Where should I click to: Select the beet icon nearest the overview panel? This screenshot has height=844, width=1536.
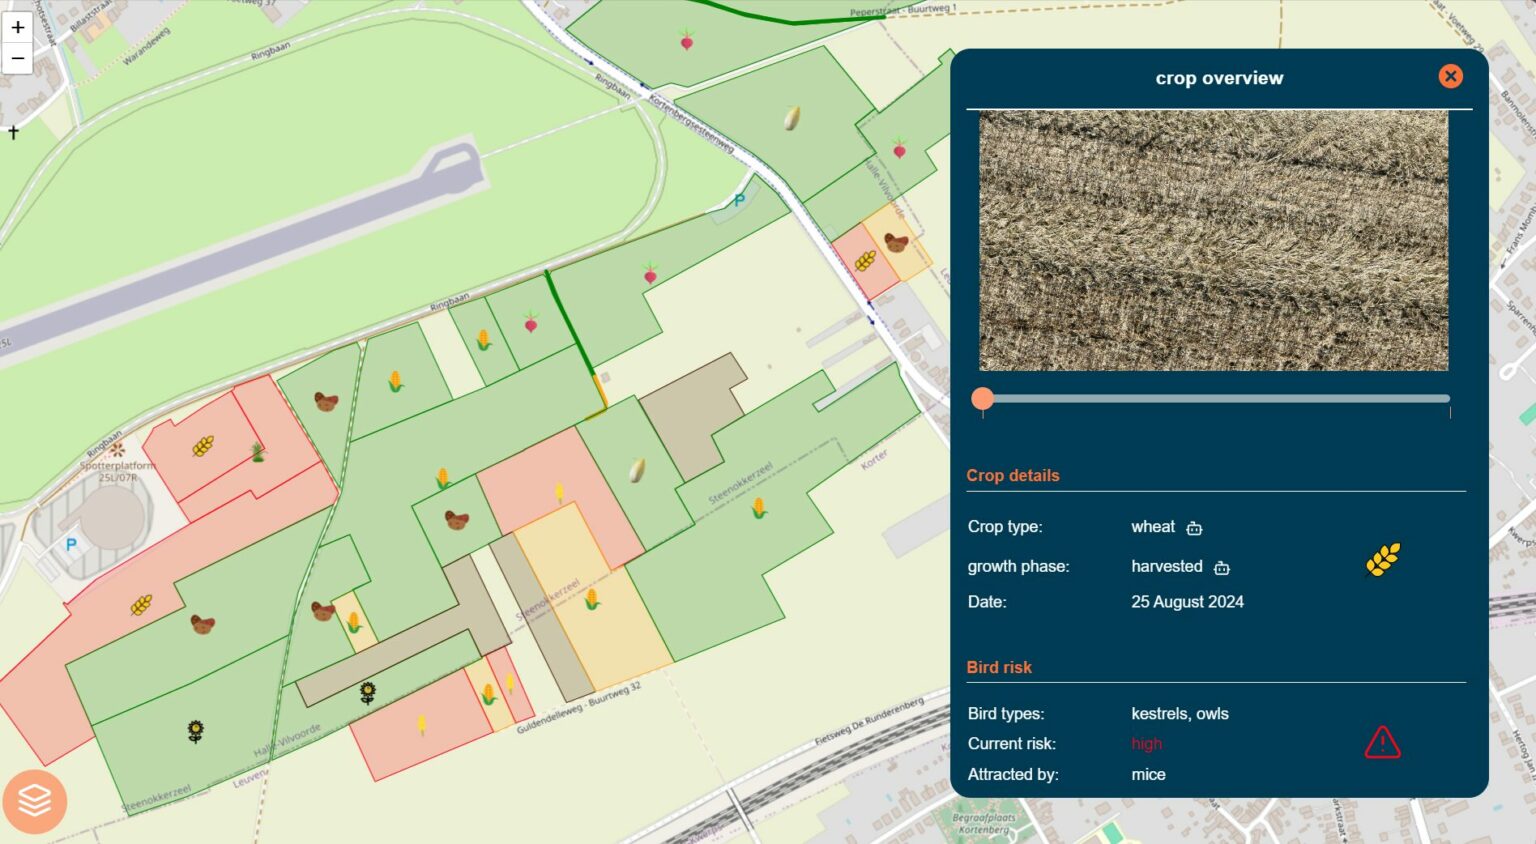pyautogui.click(x=899, y=149)
